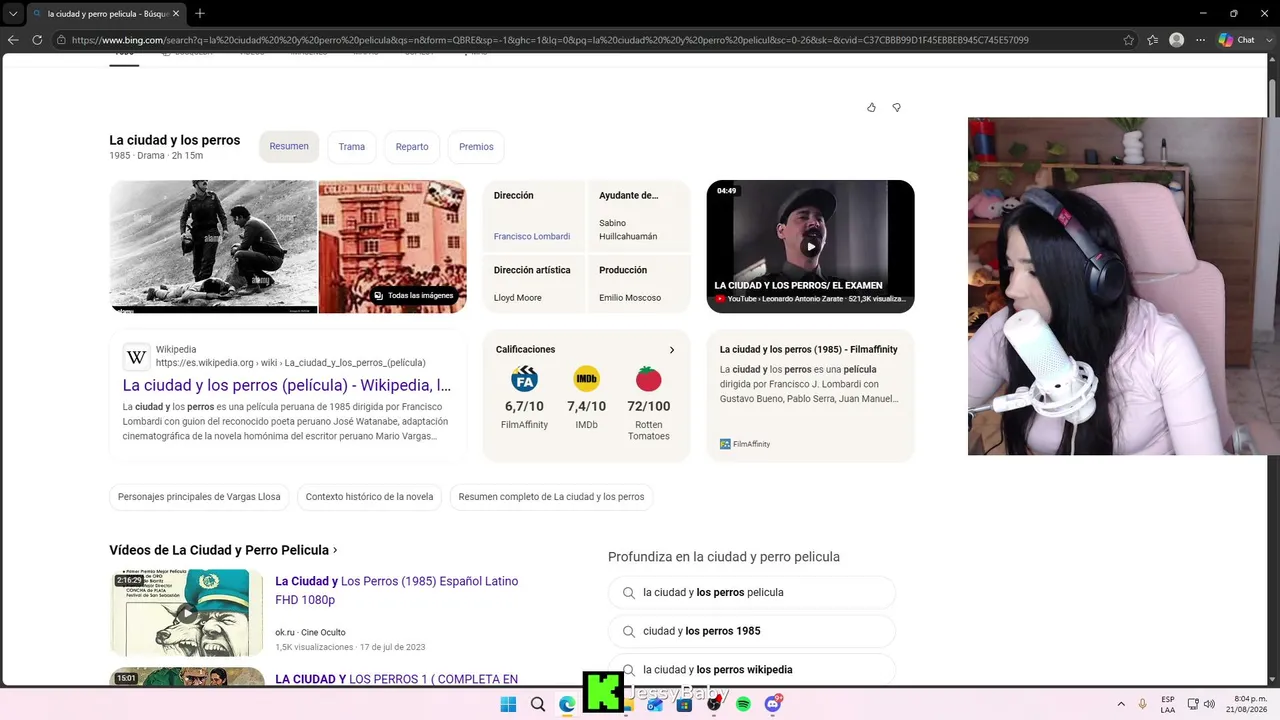Open Spotify from the taskbar
The width and height of the screenshot is (1280, 720).
coord(743,704)
